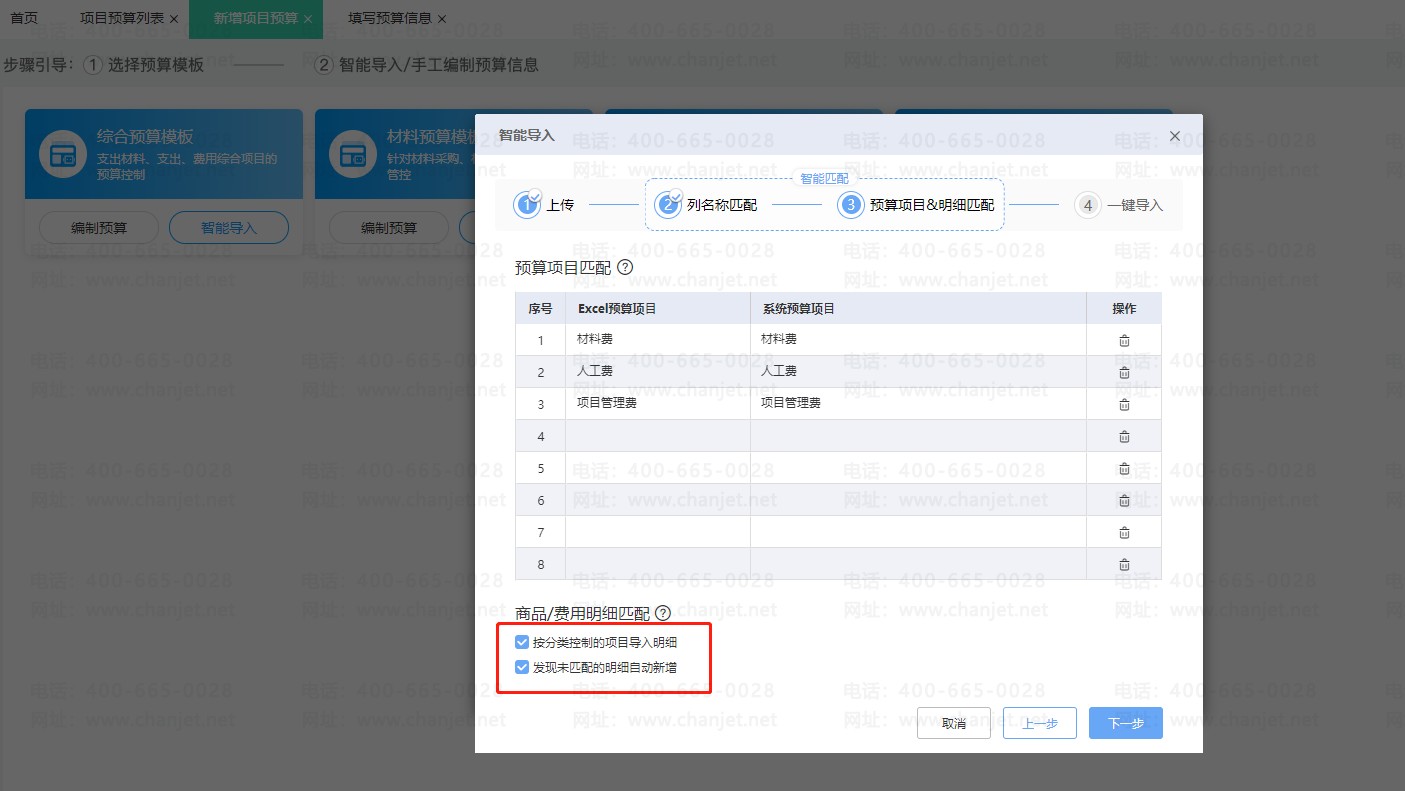Click trash icon in row 4
Image resolution: width=1405 pixels, height=791 pixels.
point(1124,437)
